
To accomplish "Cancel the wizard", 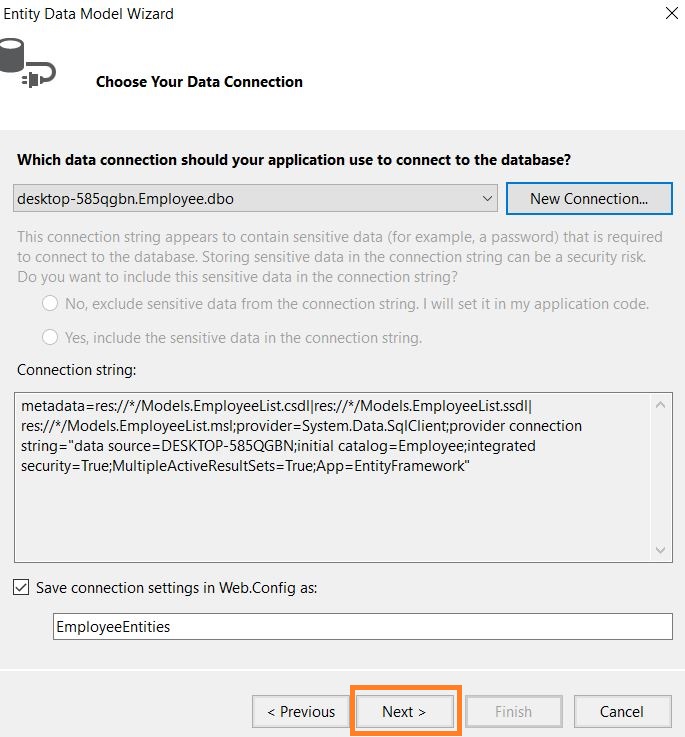I will (x=621, y=712).
